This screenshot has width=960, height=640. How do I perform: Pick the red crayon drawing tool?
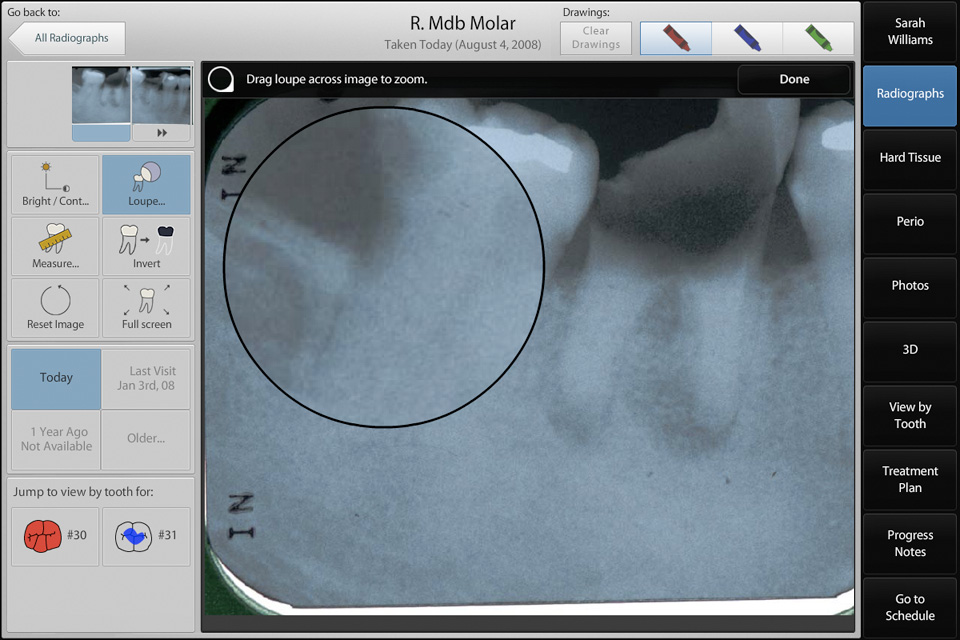[x=676, y=38]
